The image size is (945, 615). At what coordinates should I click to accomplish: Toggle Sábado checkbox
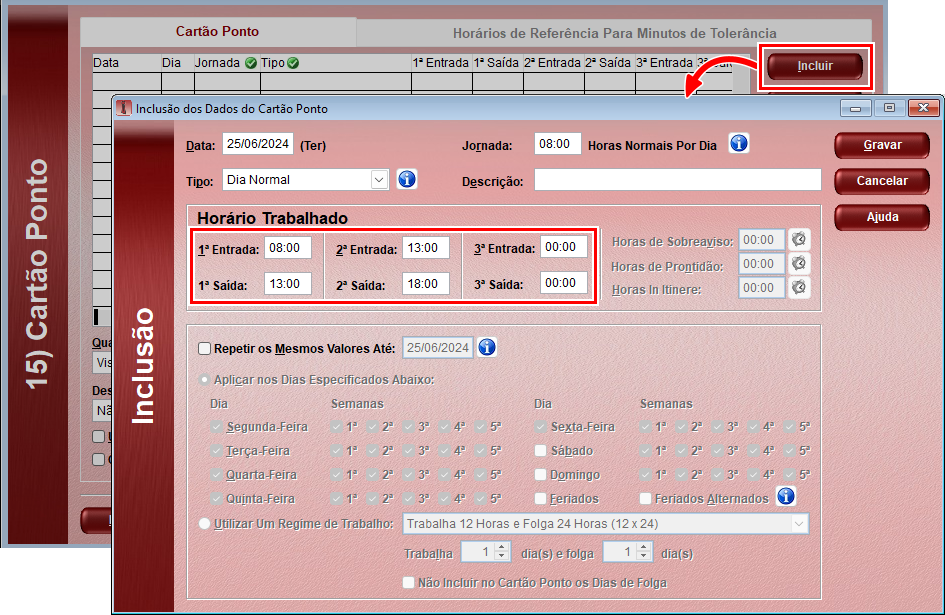541,450
